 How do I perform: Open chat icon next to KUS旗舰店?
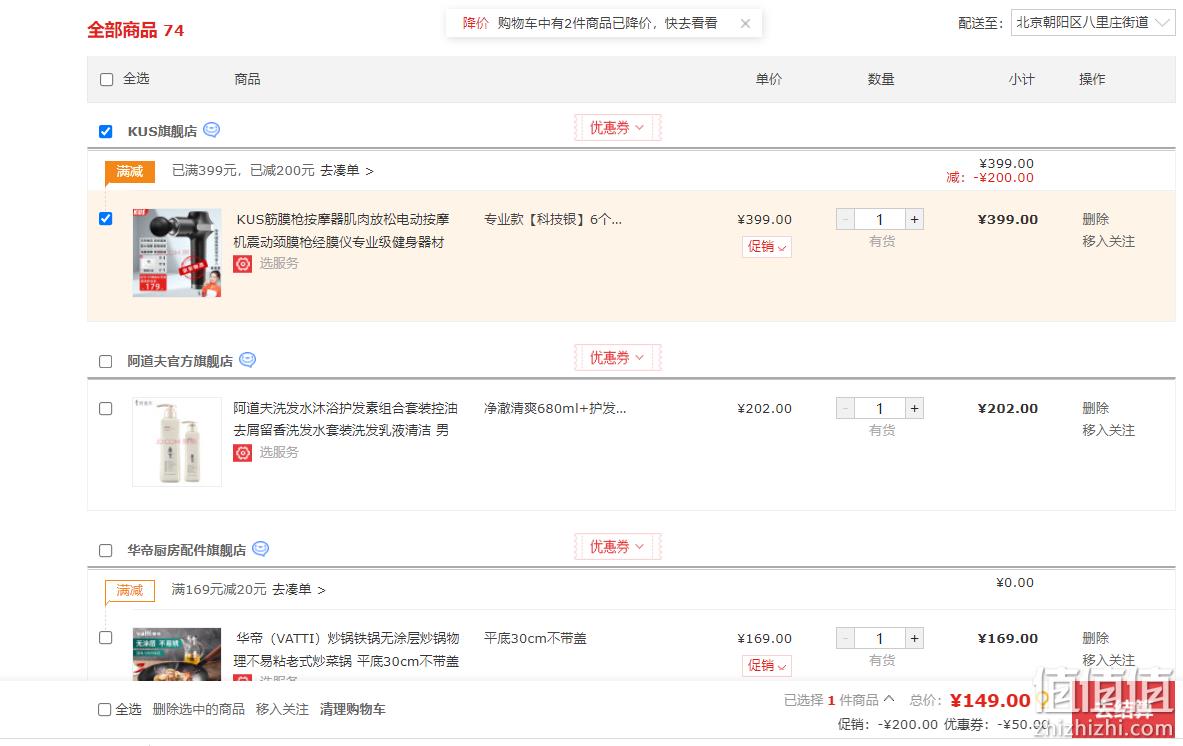pos(211,130)
